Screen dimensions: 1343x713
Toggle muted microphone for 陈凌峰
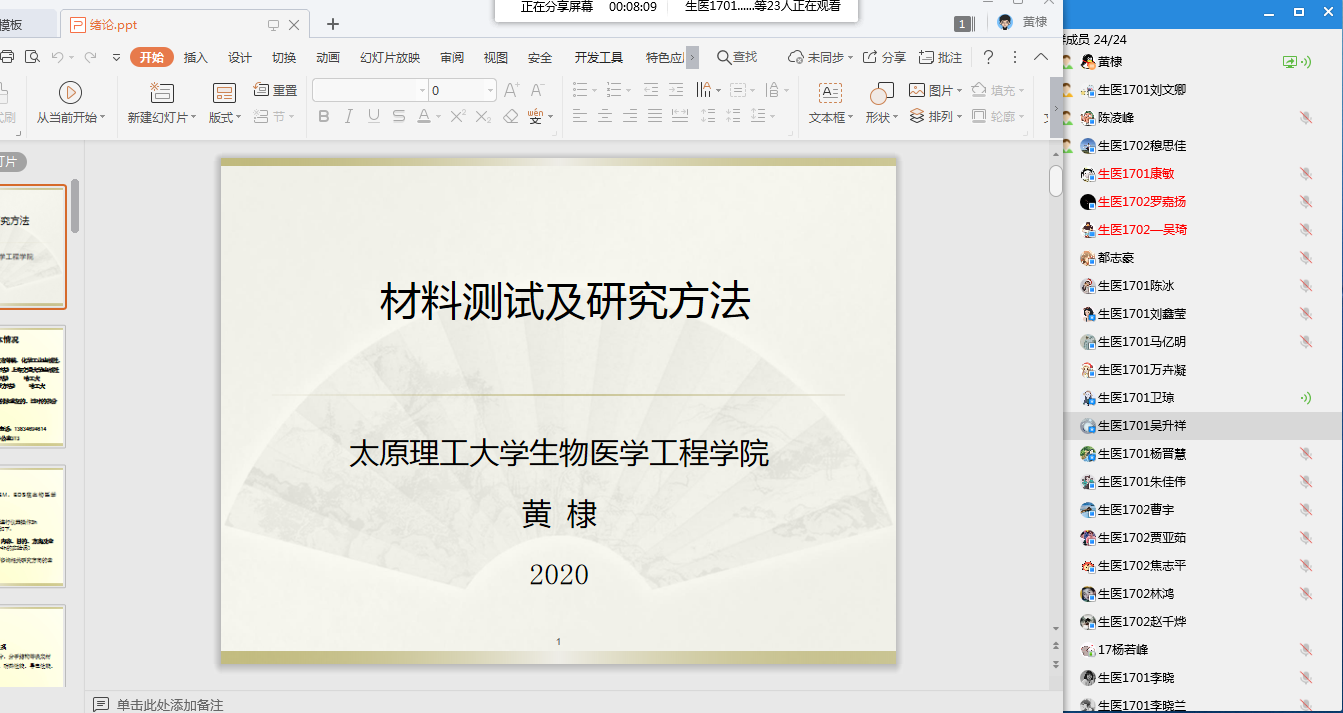click(x=1305, y=118)
